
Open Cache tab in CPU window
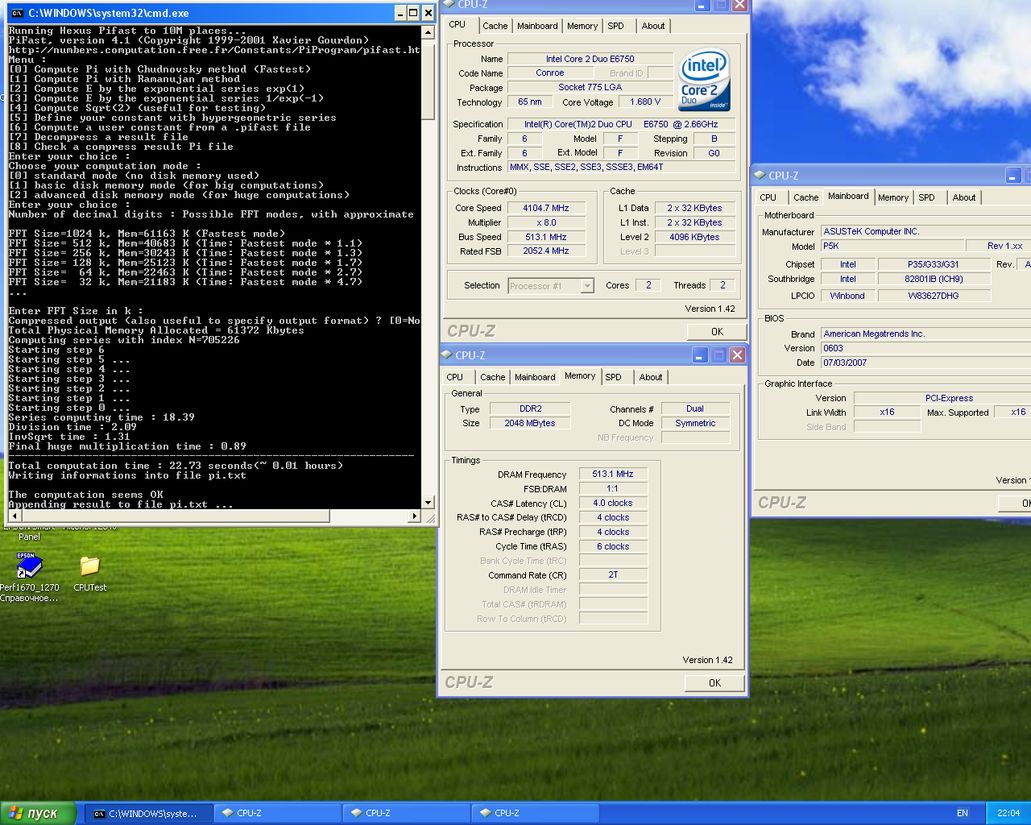pyautogui.click(x=494, y=26)
